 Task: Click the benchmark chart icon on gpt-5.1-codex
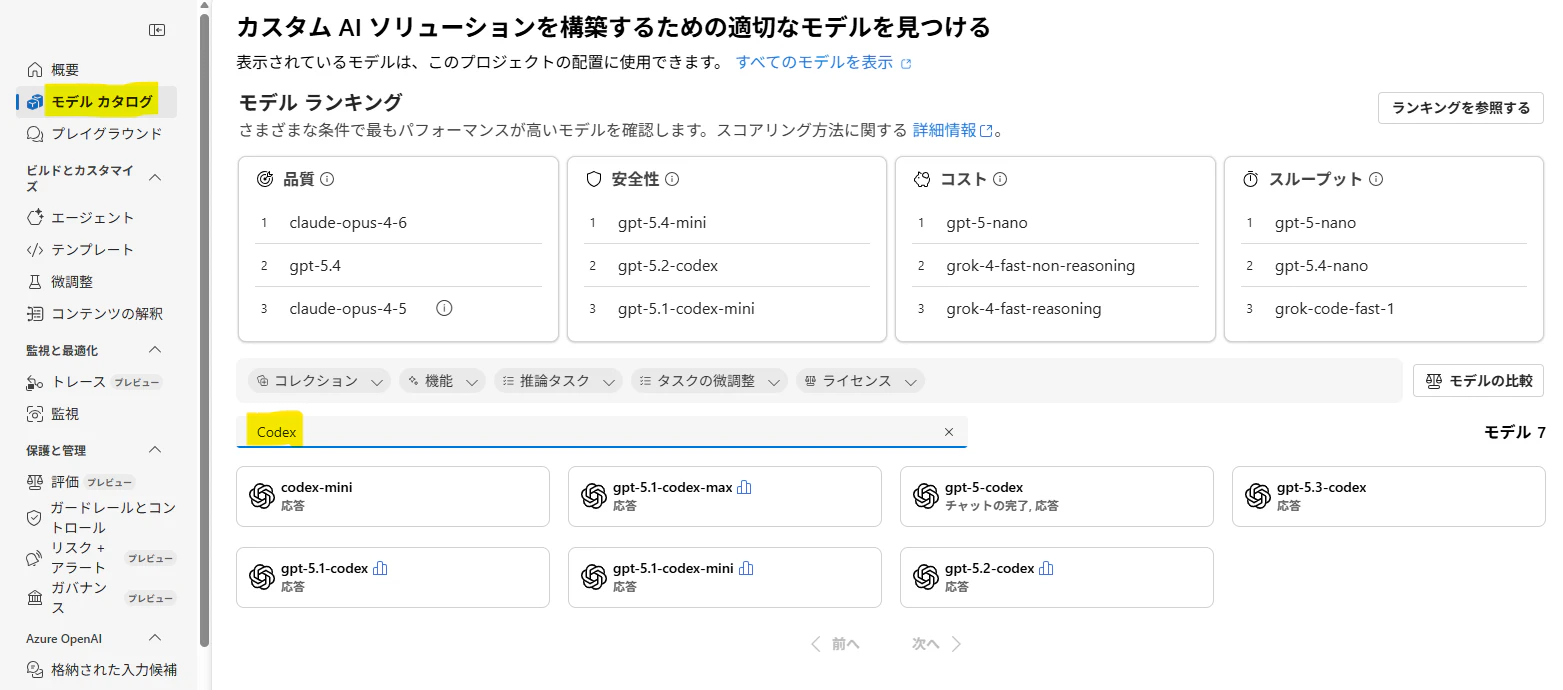(380, 568)
